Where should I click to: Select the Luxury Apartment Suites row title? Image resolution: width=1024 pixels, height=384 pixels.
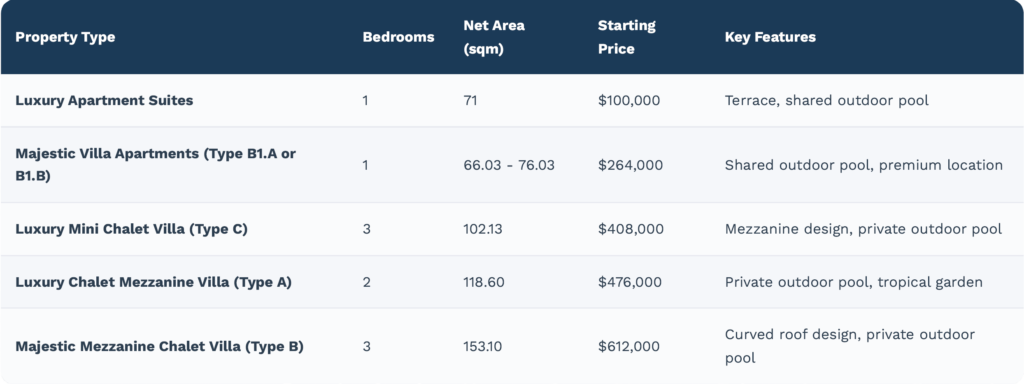coord(104,101)
